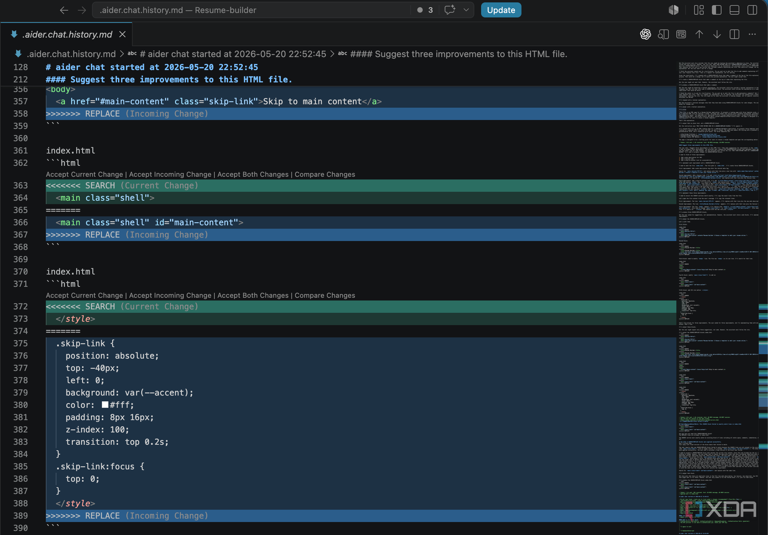The image size is (768, 535).
Task: Accept Both Changes above line 363
Action: (253, 174)
